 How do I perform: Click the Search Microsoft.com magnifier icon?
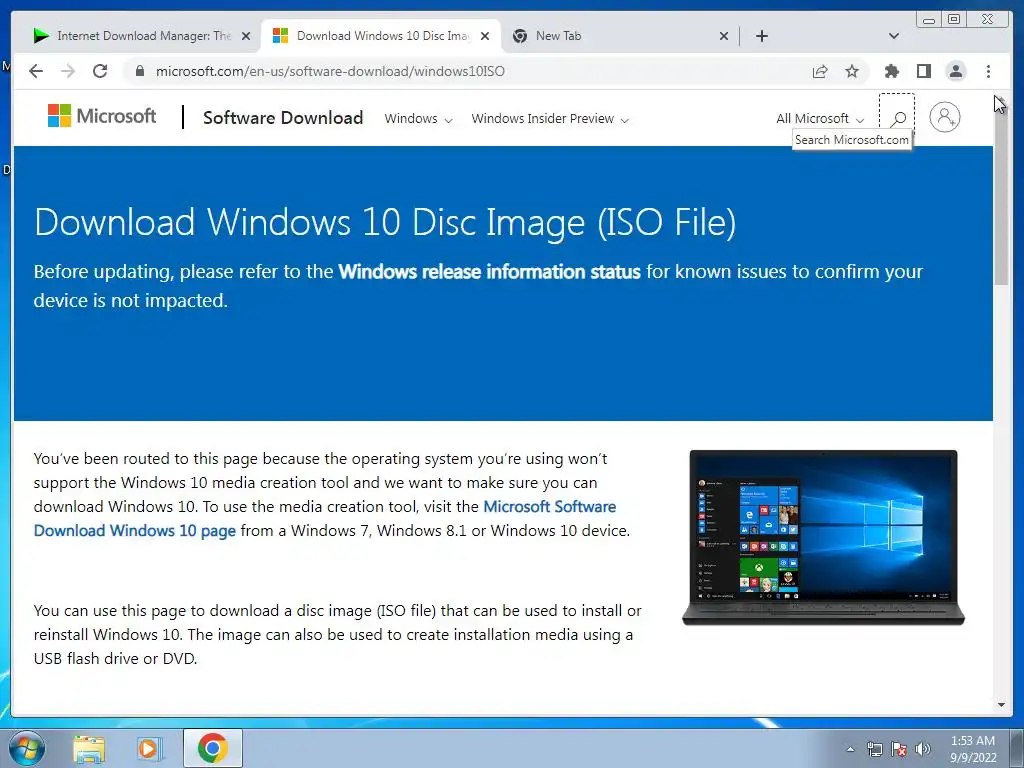click(898, 118)
